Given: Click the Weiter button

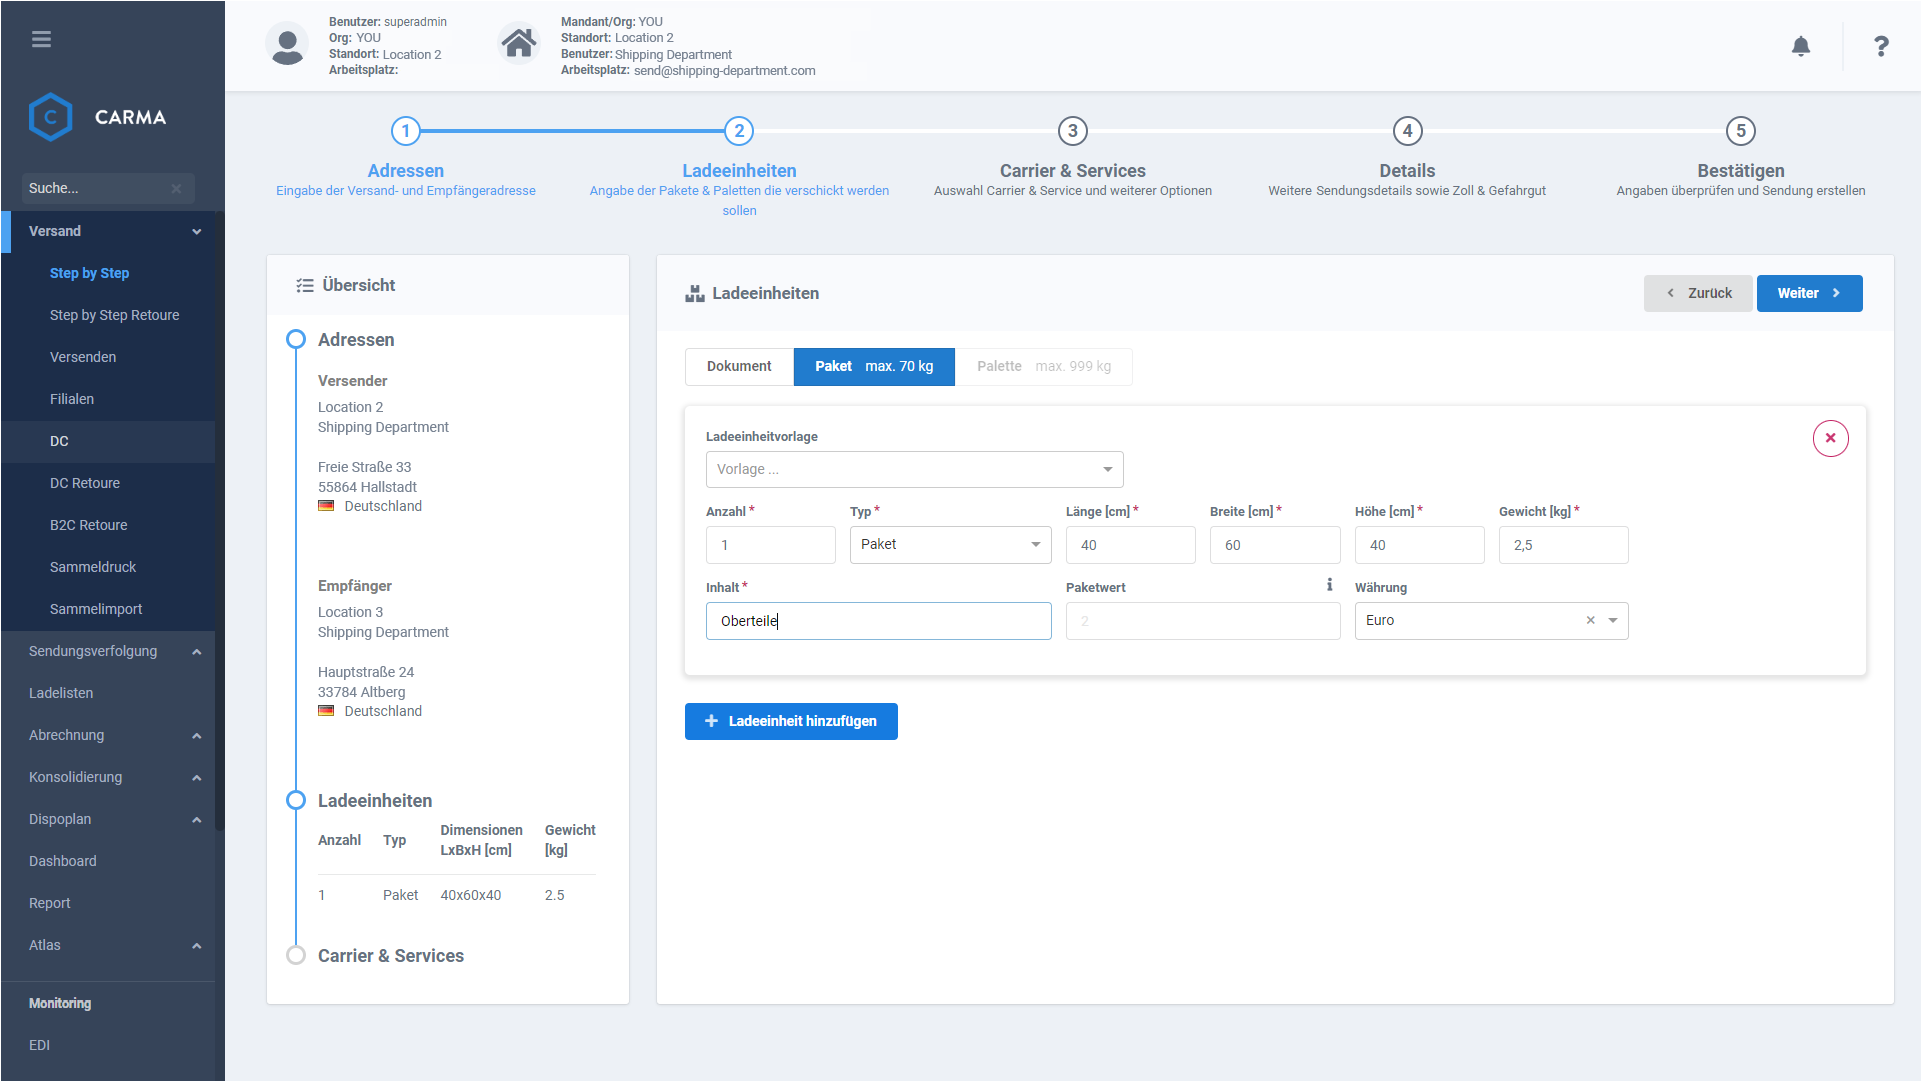Looking at the screenshot, I should pos(1808,294).
